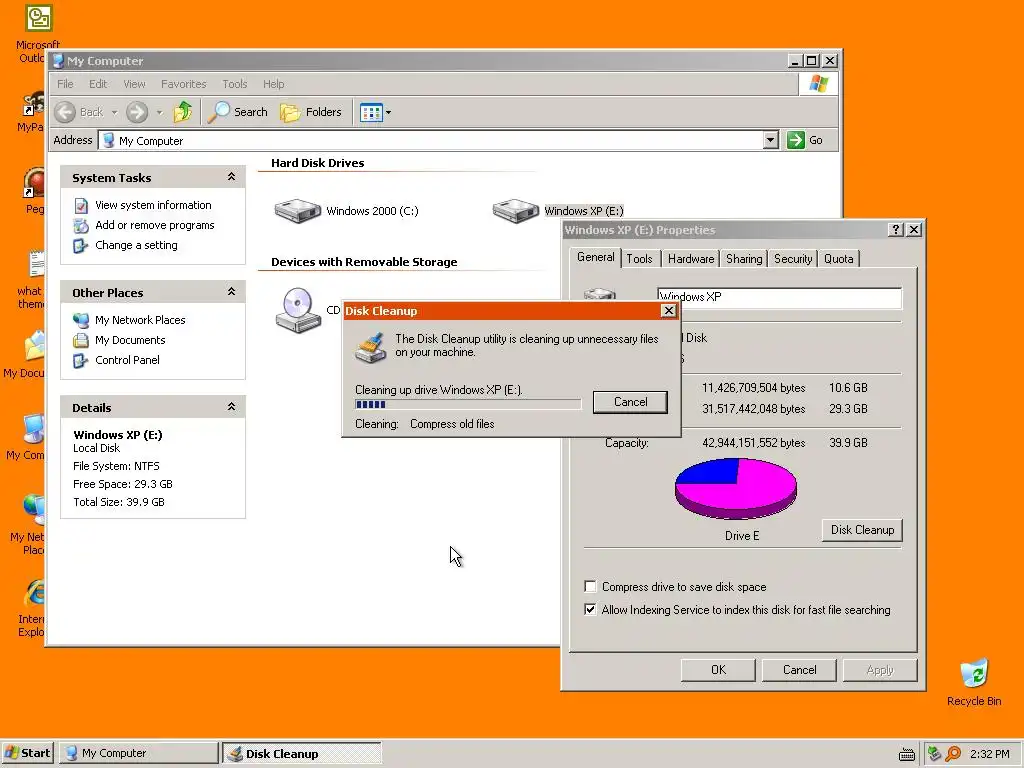The height and width of the screenshot is (768, 1024).
Task: Click the Windows flag logo in My Computer
Action: 818,84
